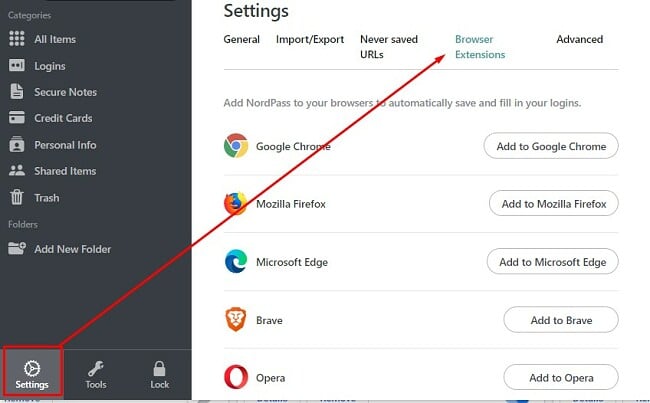
Task: Select the Credit Cards icon
Action: click(x=17, y=117)
